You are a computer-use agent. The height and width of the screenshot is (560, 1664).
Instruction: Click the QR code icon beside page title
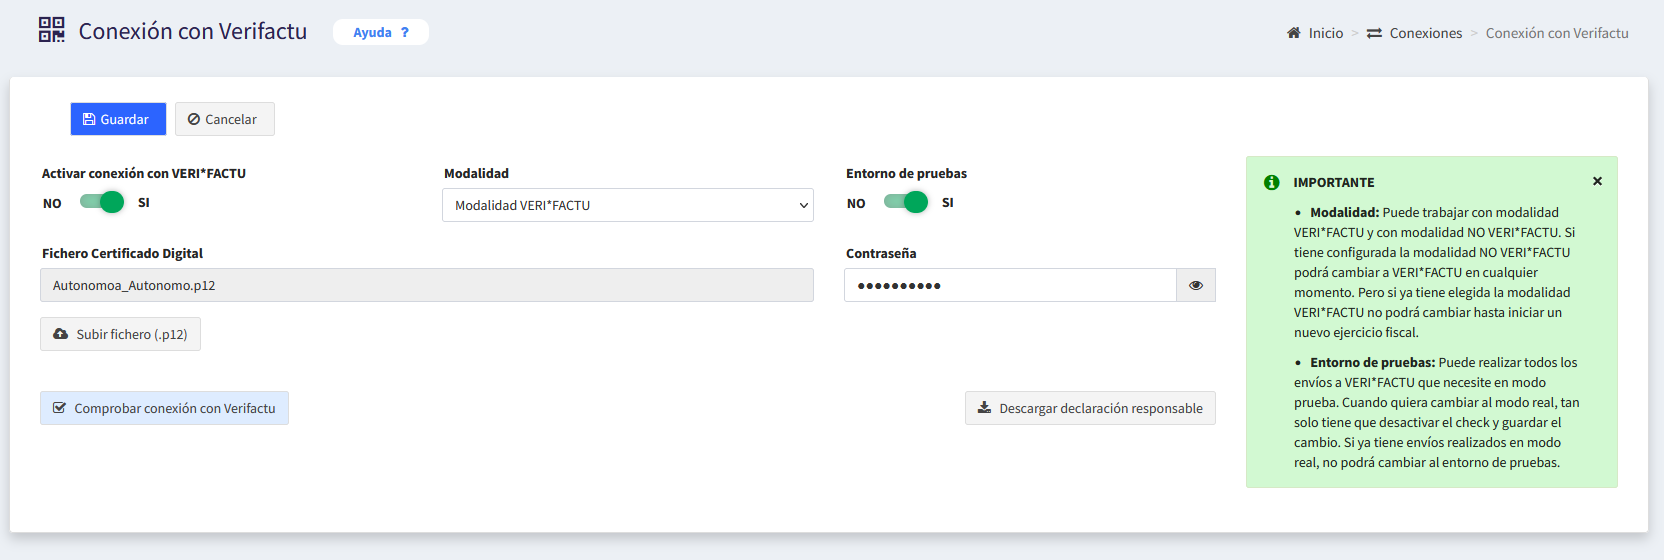coord(52,30)
